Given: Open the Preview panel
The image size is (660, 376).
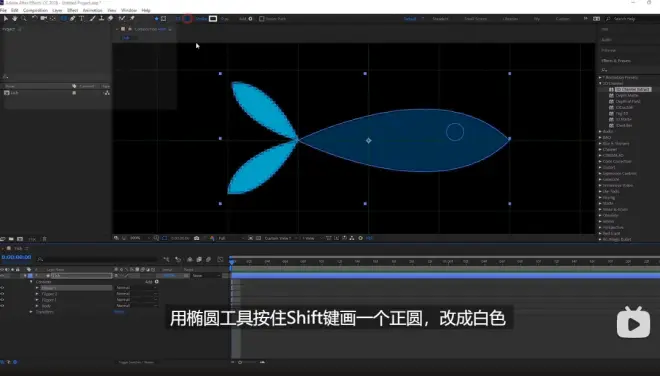Looking at the screenshot, I should click(x=608, y=50).
